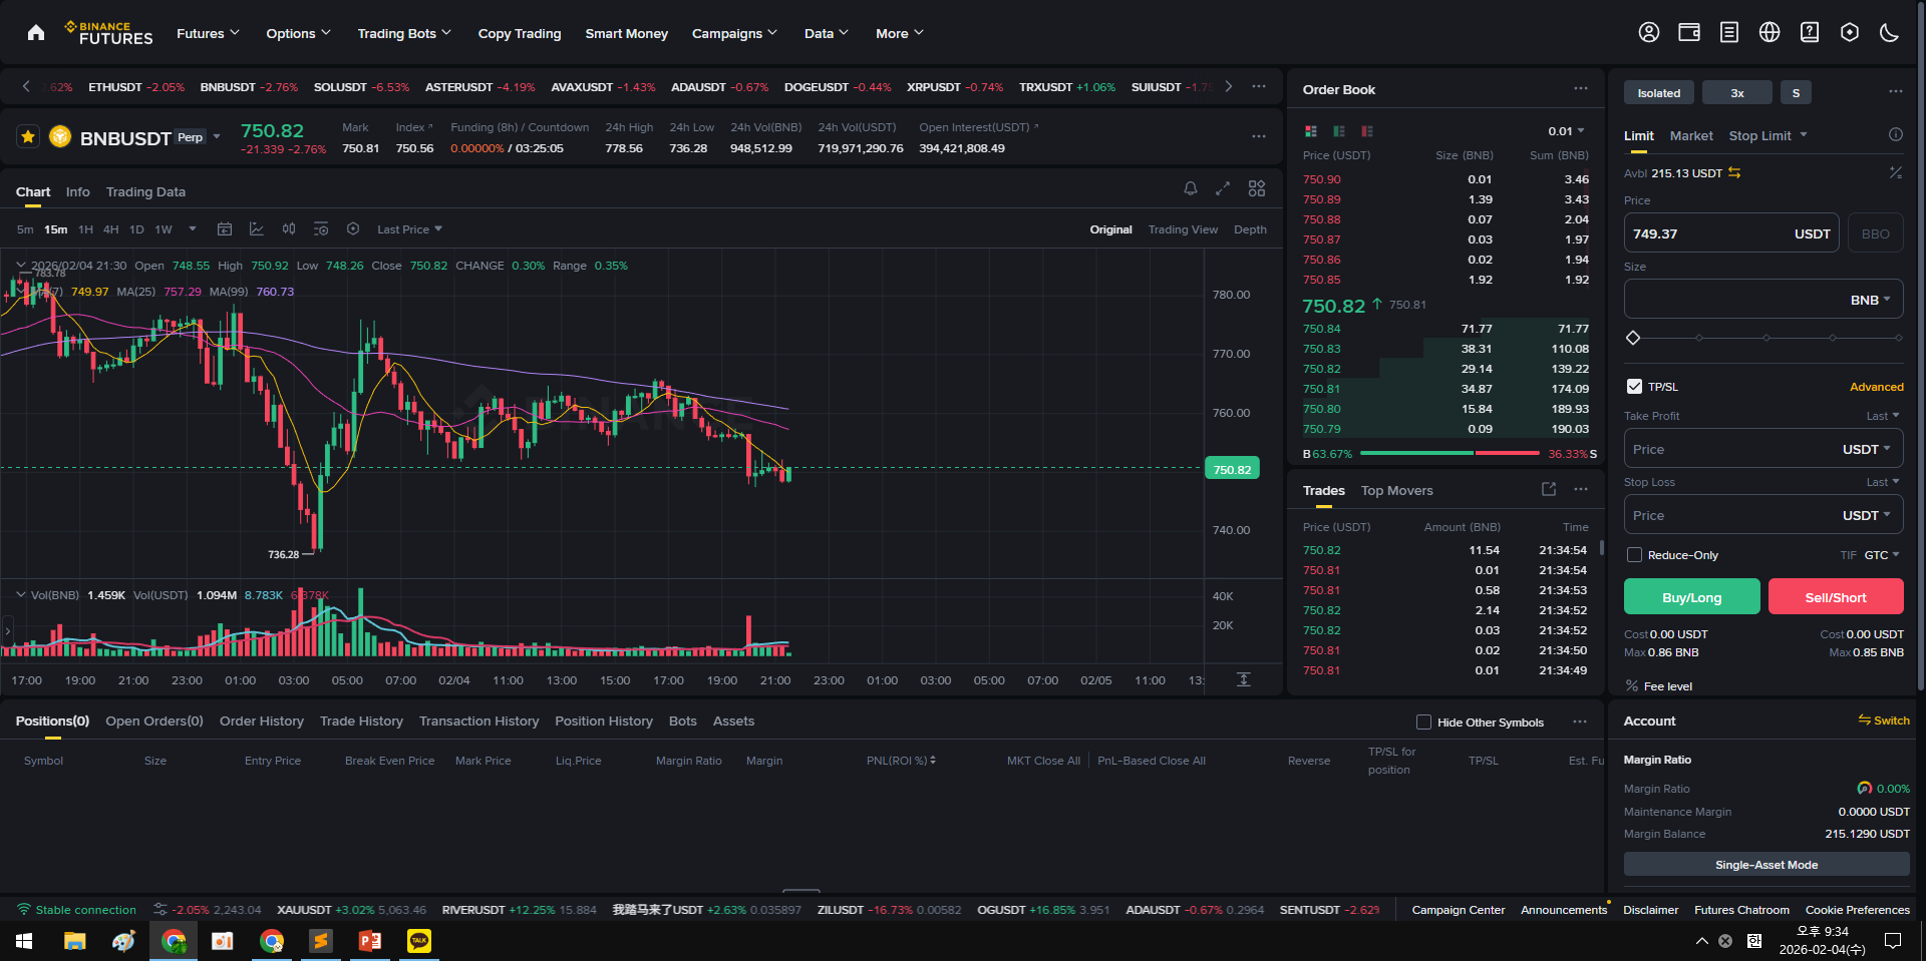Screen dimensions: 1926x961
Task: Switch margin mode via Isolated button
Action: [x=1658, y=93]
